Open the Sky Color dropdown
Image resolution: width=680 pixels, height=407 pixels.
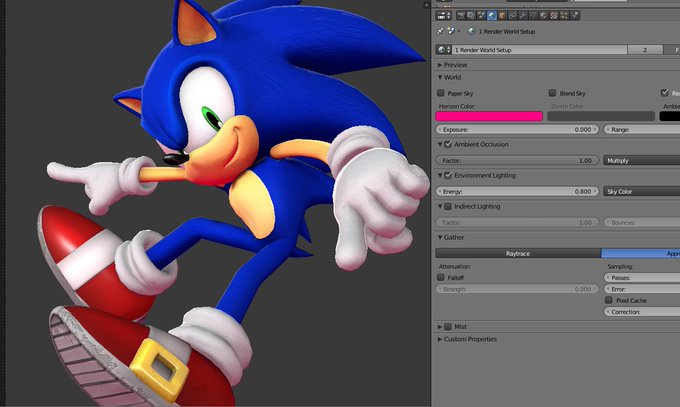click(642, 191)
